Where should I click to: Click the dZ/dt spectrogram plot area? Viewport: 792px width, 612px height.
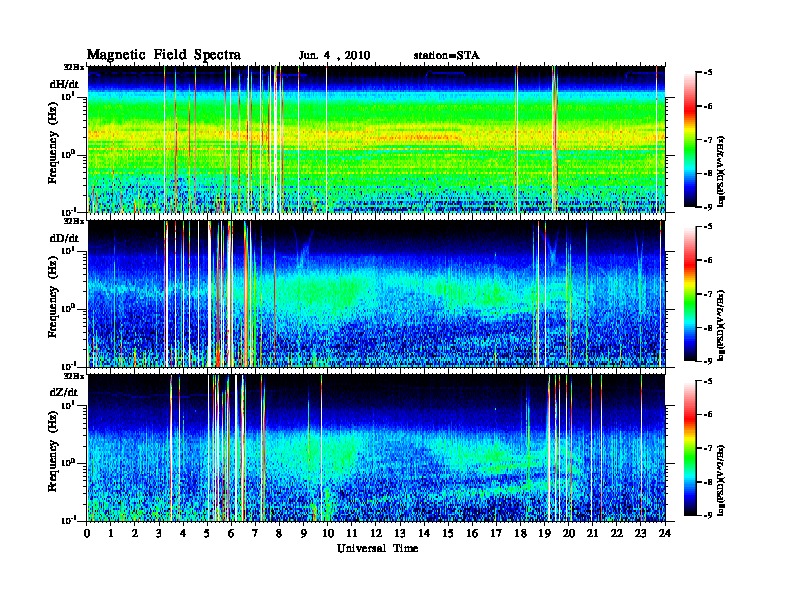376,448
